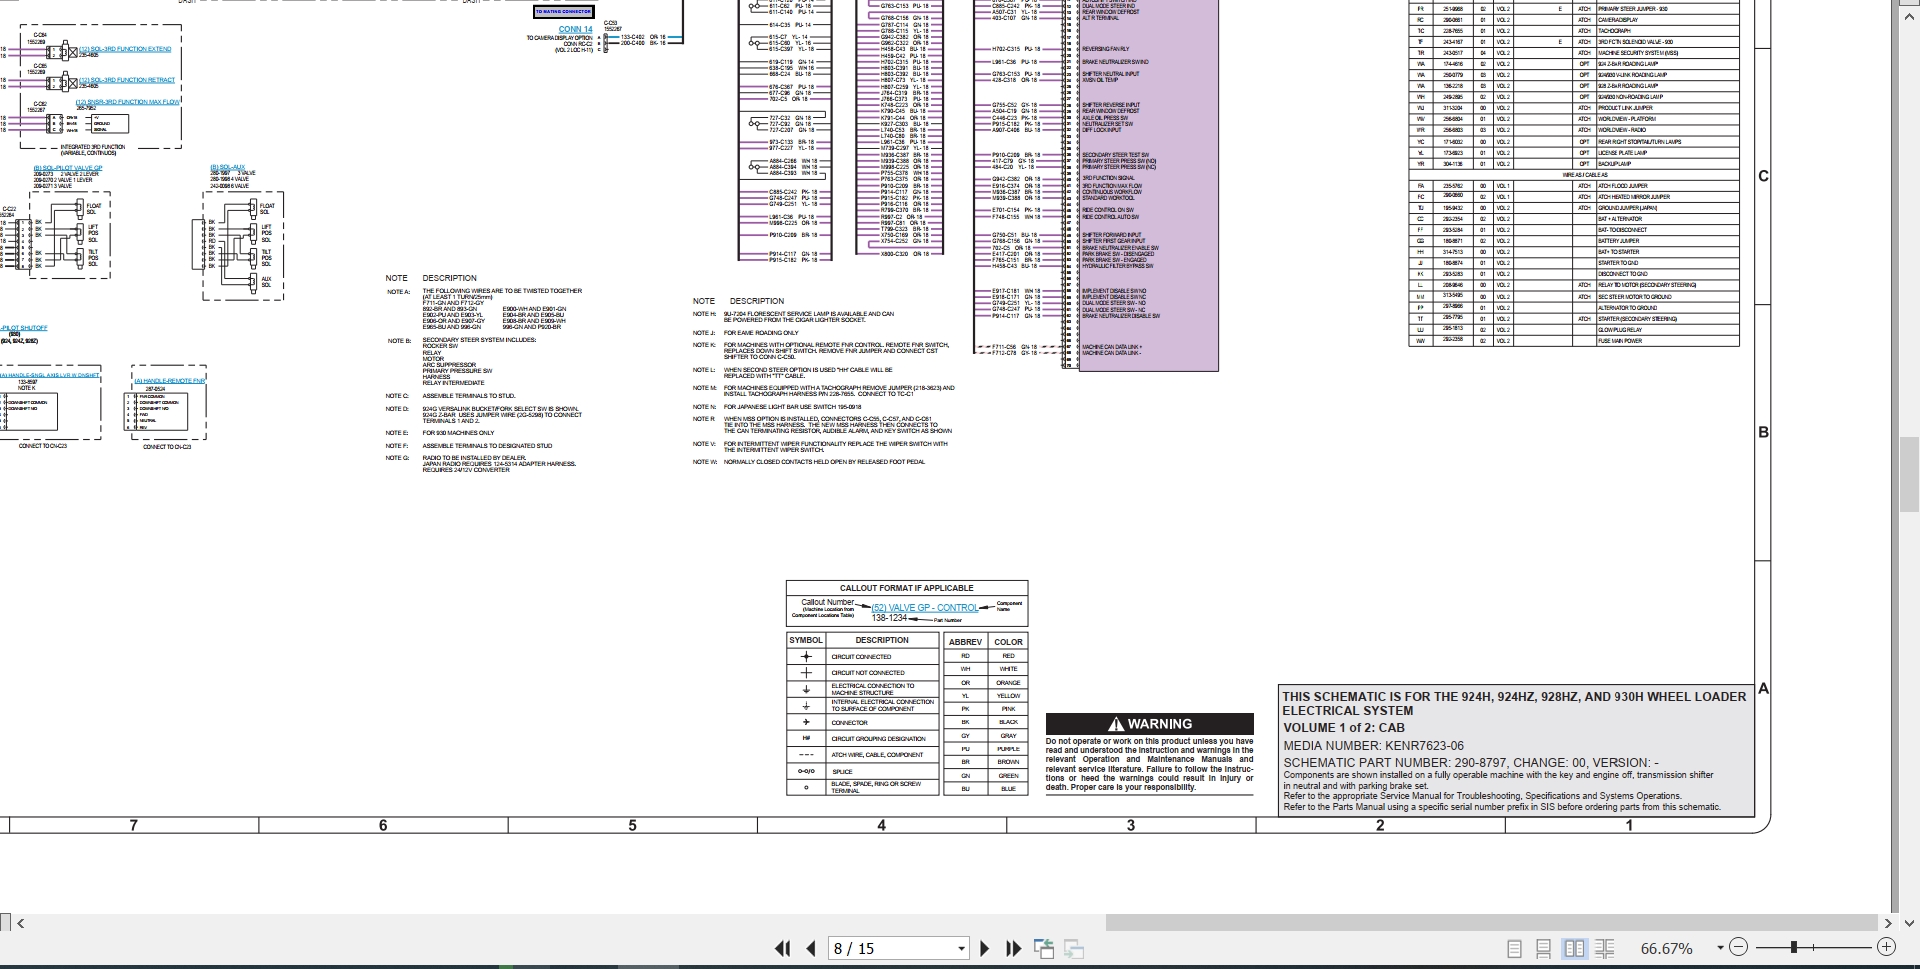This screenshot has width=1920, height=969.
Task: Click the MEDIA NUMBER: KENR7623-06 text
Action: (x=1373, y=746)
